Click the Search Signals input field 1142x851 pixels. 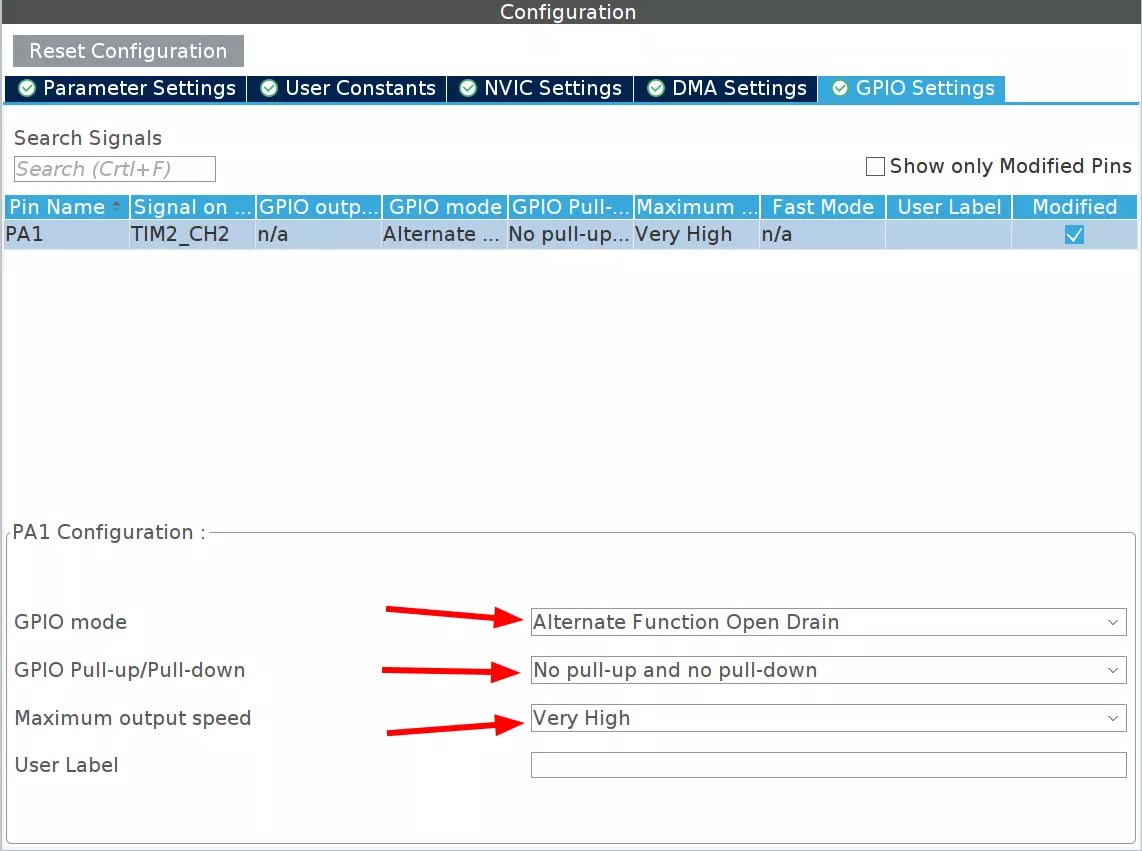(114, 169)
